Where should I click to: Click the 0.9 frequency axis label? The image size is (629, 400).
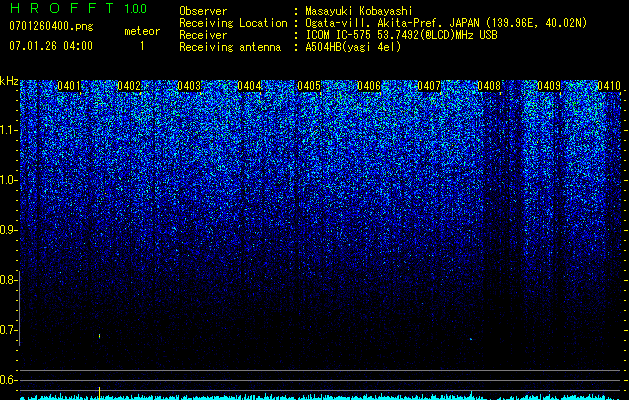[8, 230]
